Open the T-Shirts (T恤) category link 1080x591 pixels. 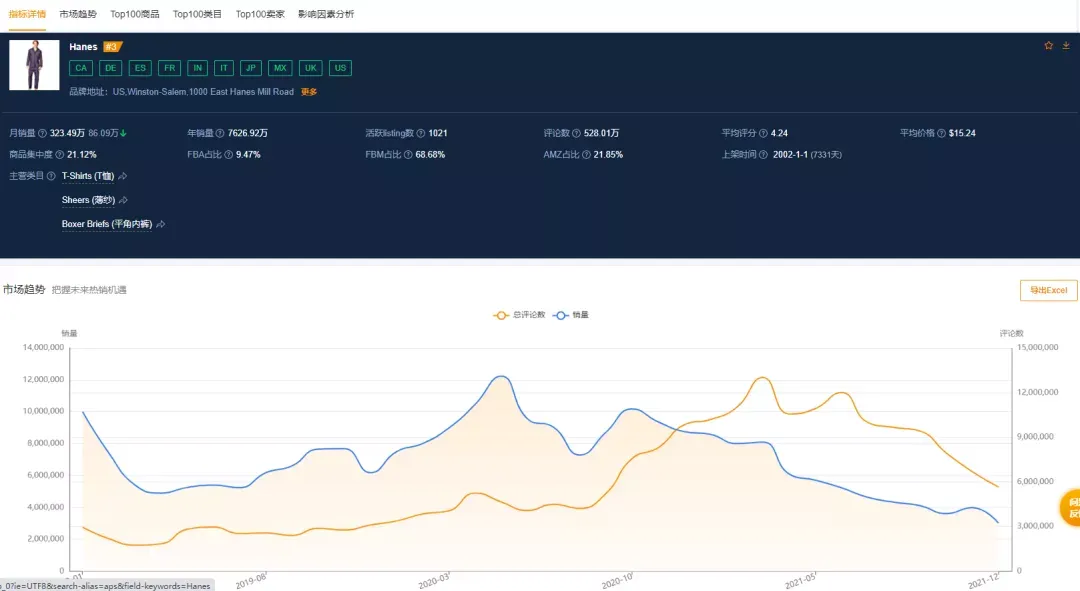click(88, 176)
